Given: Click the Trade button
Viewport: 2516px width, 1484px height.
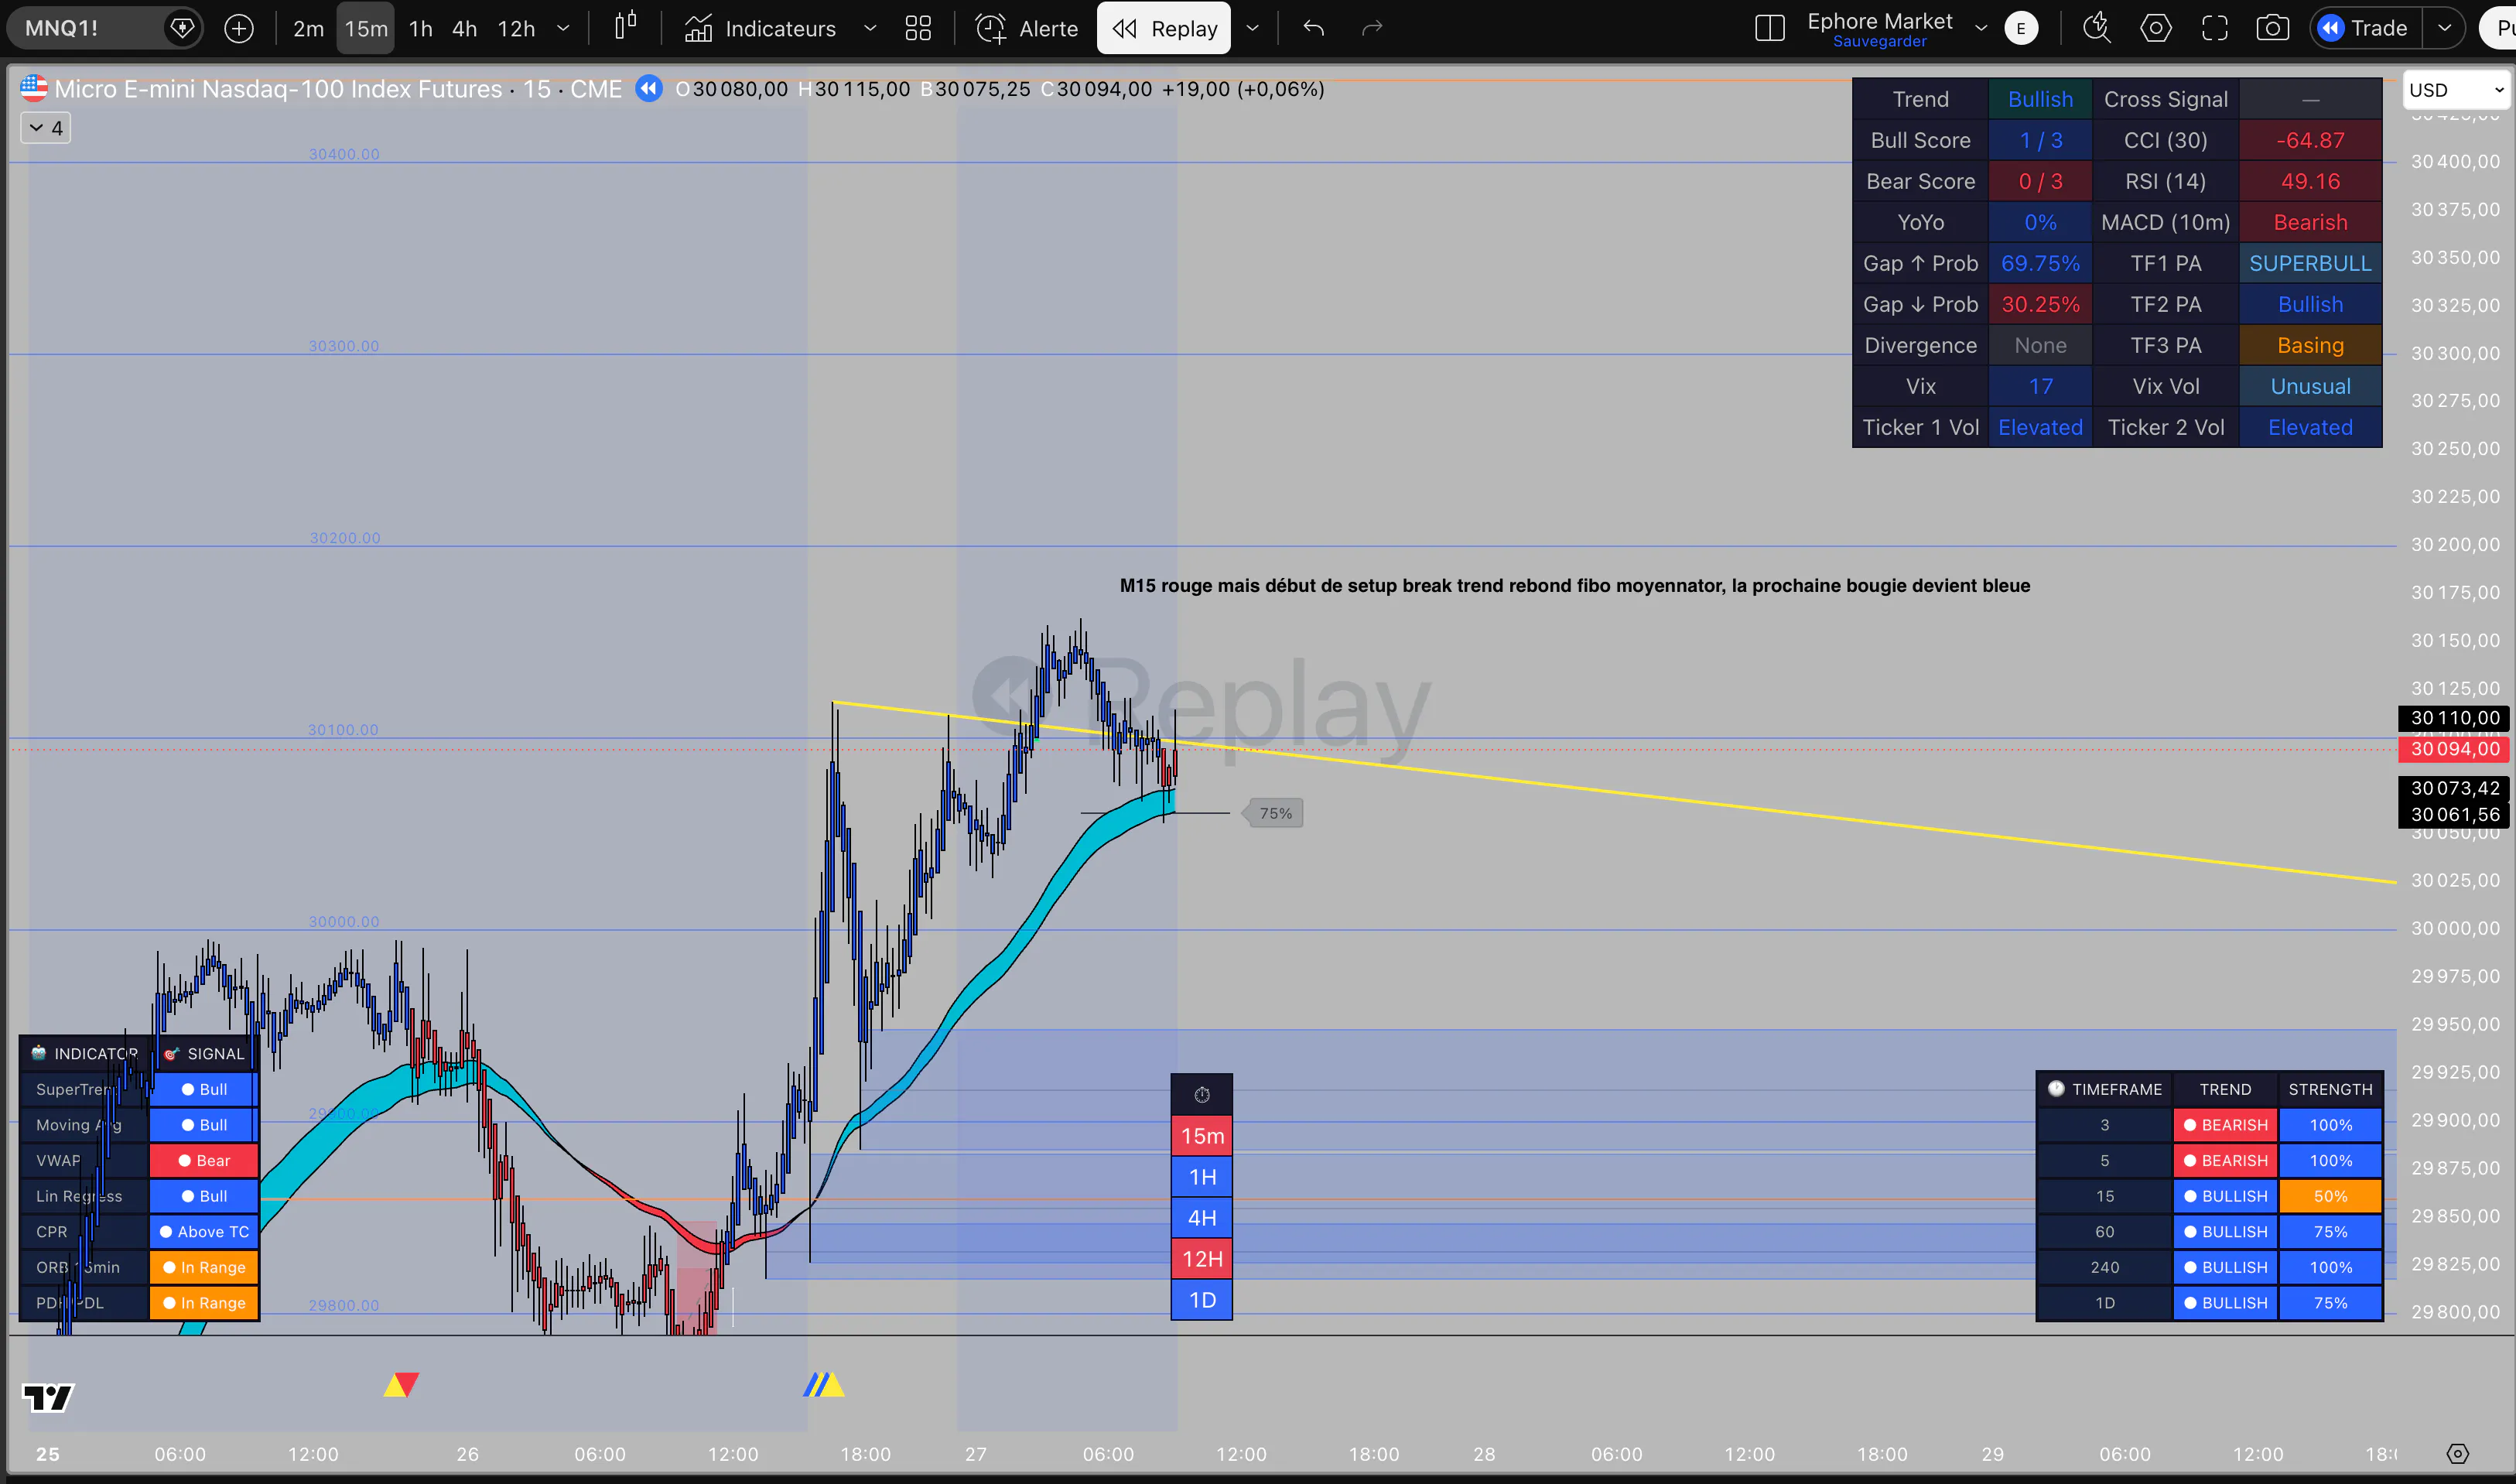Looking at the screenshot, I should pos(2364,28).
